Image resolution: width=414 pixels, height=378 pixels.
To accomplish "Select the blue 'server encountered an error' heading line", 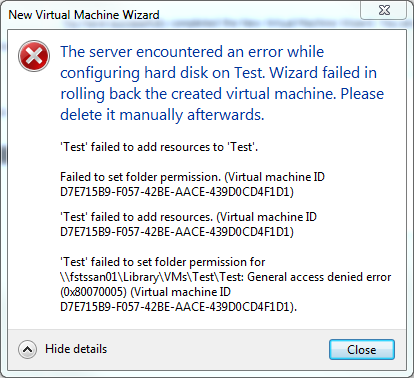I will point(192,52).
